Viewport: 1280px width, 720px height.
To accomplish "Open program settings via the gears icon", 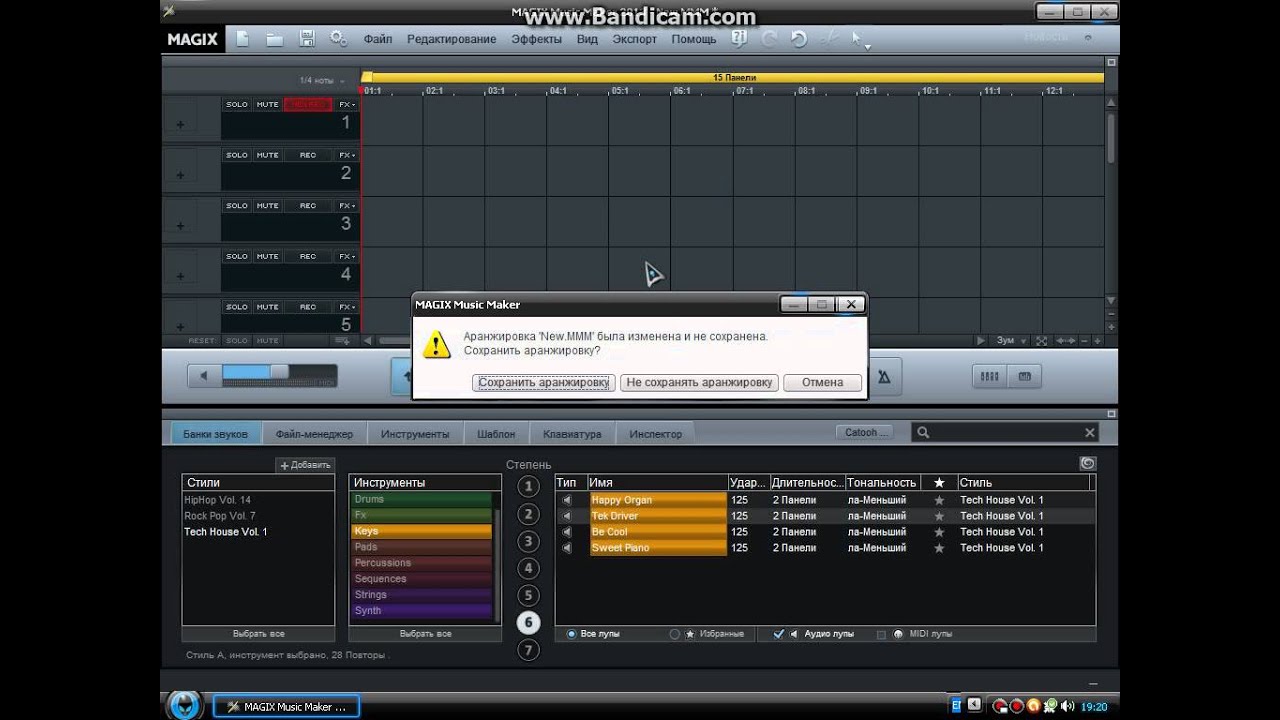I will 338,39.
